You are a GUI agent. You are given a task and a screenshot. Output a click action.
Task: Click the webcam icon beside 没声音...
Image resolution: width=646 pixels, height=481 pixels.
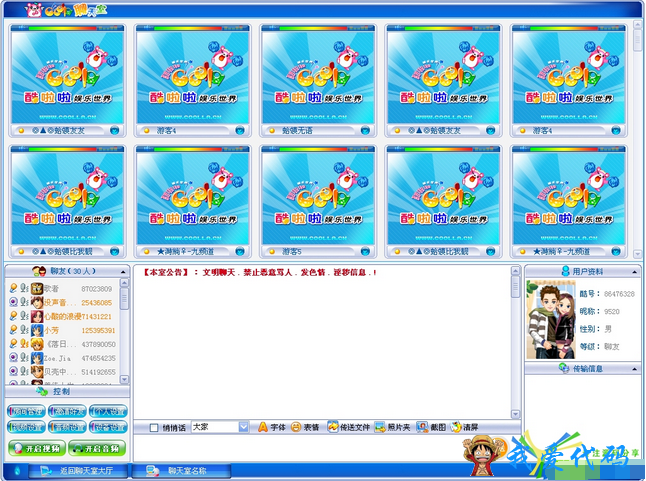click(x=13, y=302)
